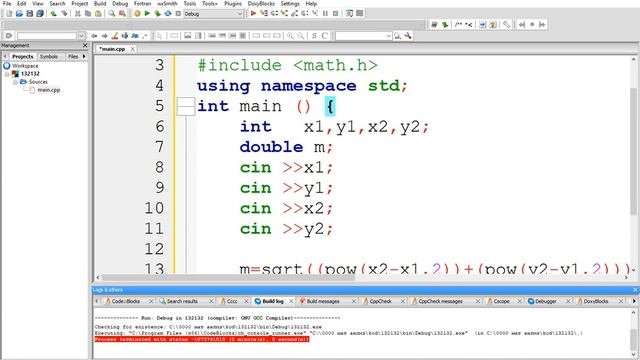
Task: Click the Step into debug icon
Action: pos(284,13)
